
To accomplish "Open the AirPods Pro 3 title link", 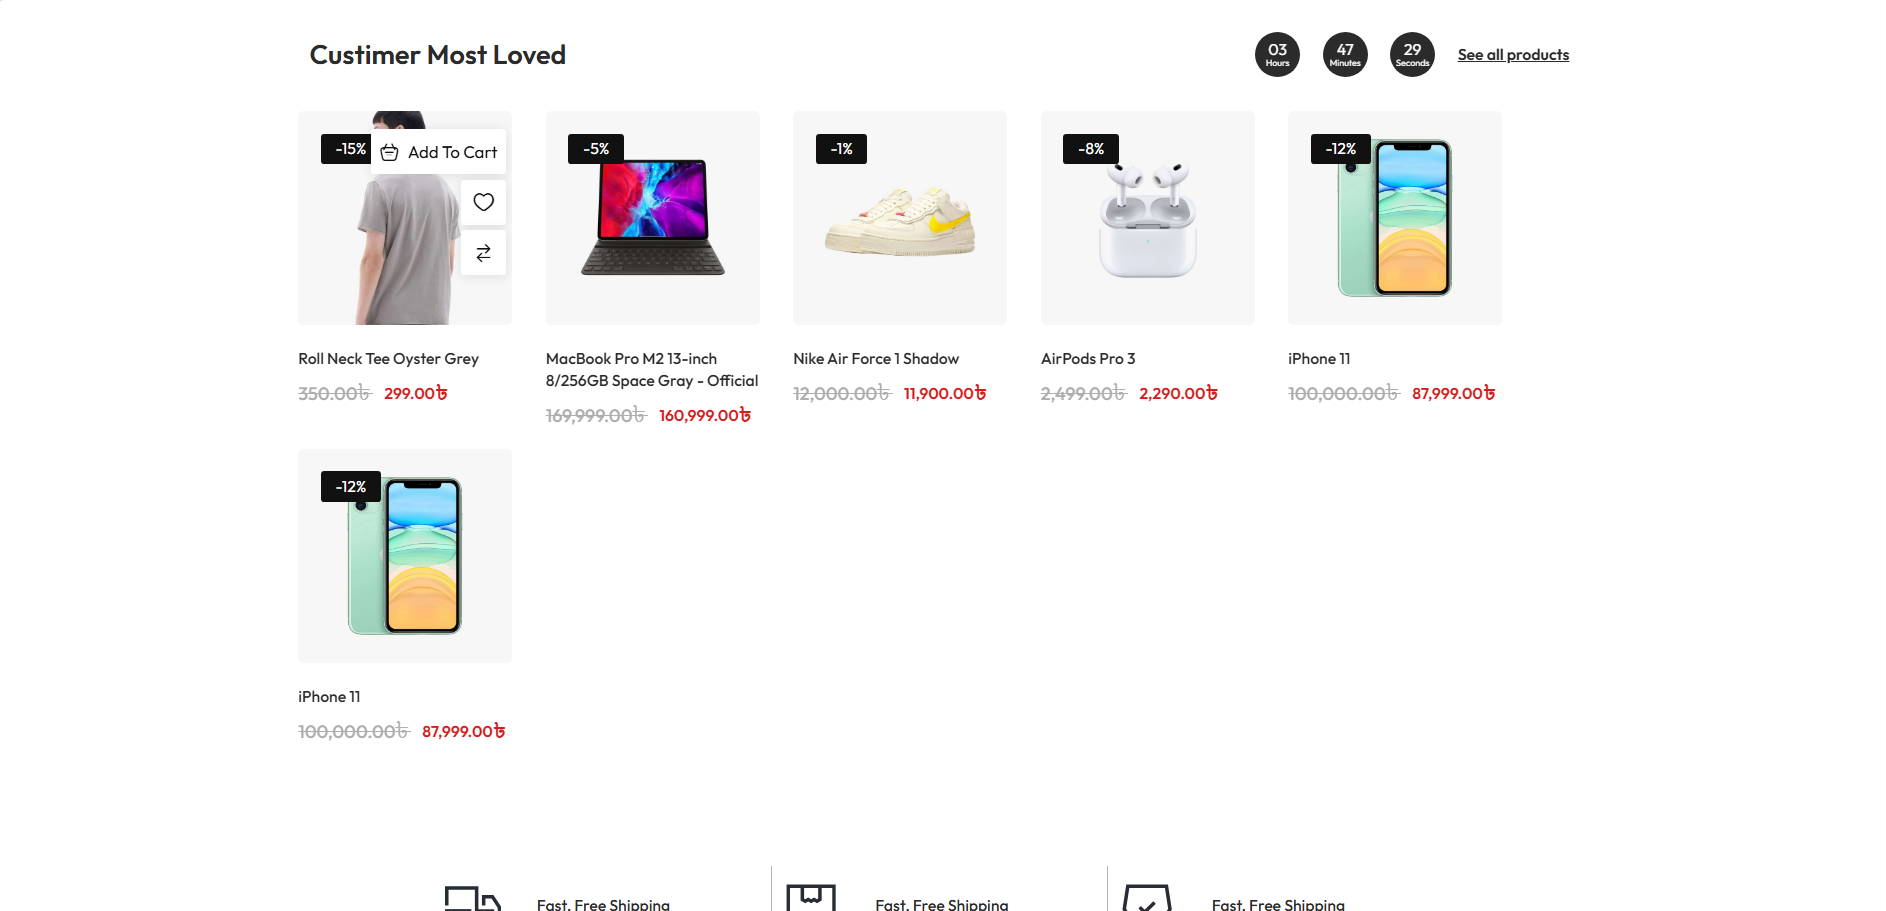I will (1088, 359).
